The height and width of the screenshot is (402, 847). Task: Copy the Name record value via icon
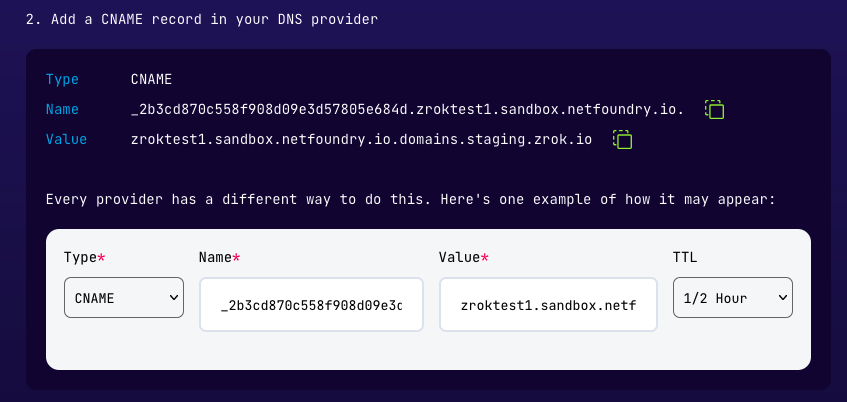(x=714, y=109)
